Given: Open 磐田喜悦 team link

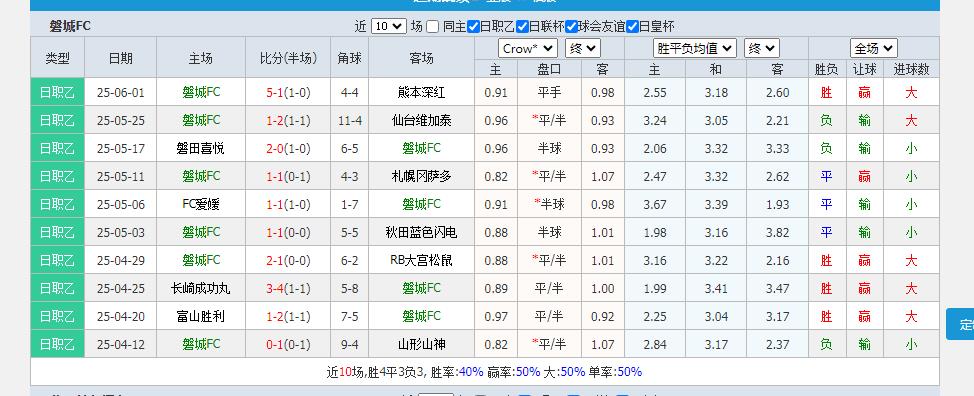Looking at the screenshot, I should pyautogui.click(x=201, y=148).
